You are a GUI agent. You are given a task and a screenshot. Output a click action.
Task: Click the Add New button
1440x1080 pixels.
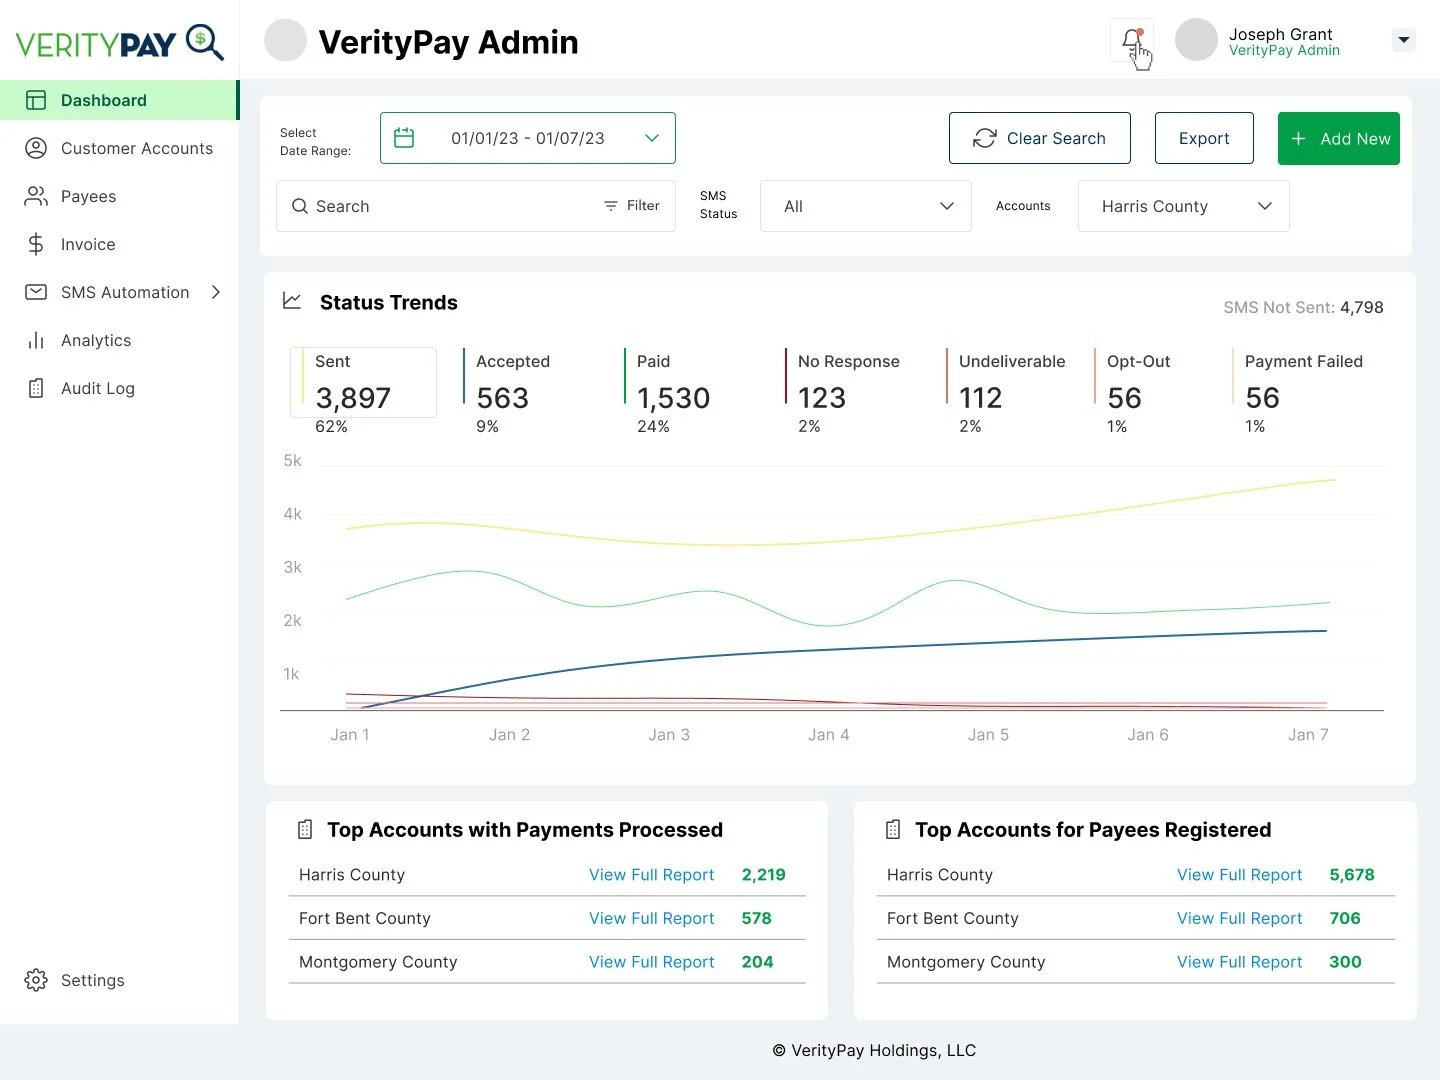pos(1338,138)
